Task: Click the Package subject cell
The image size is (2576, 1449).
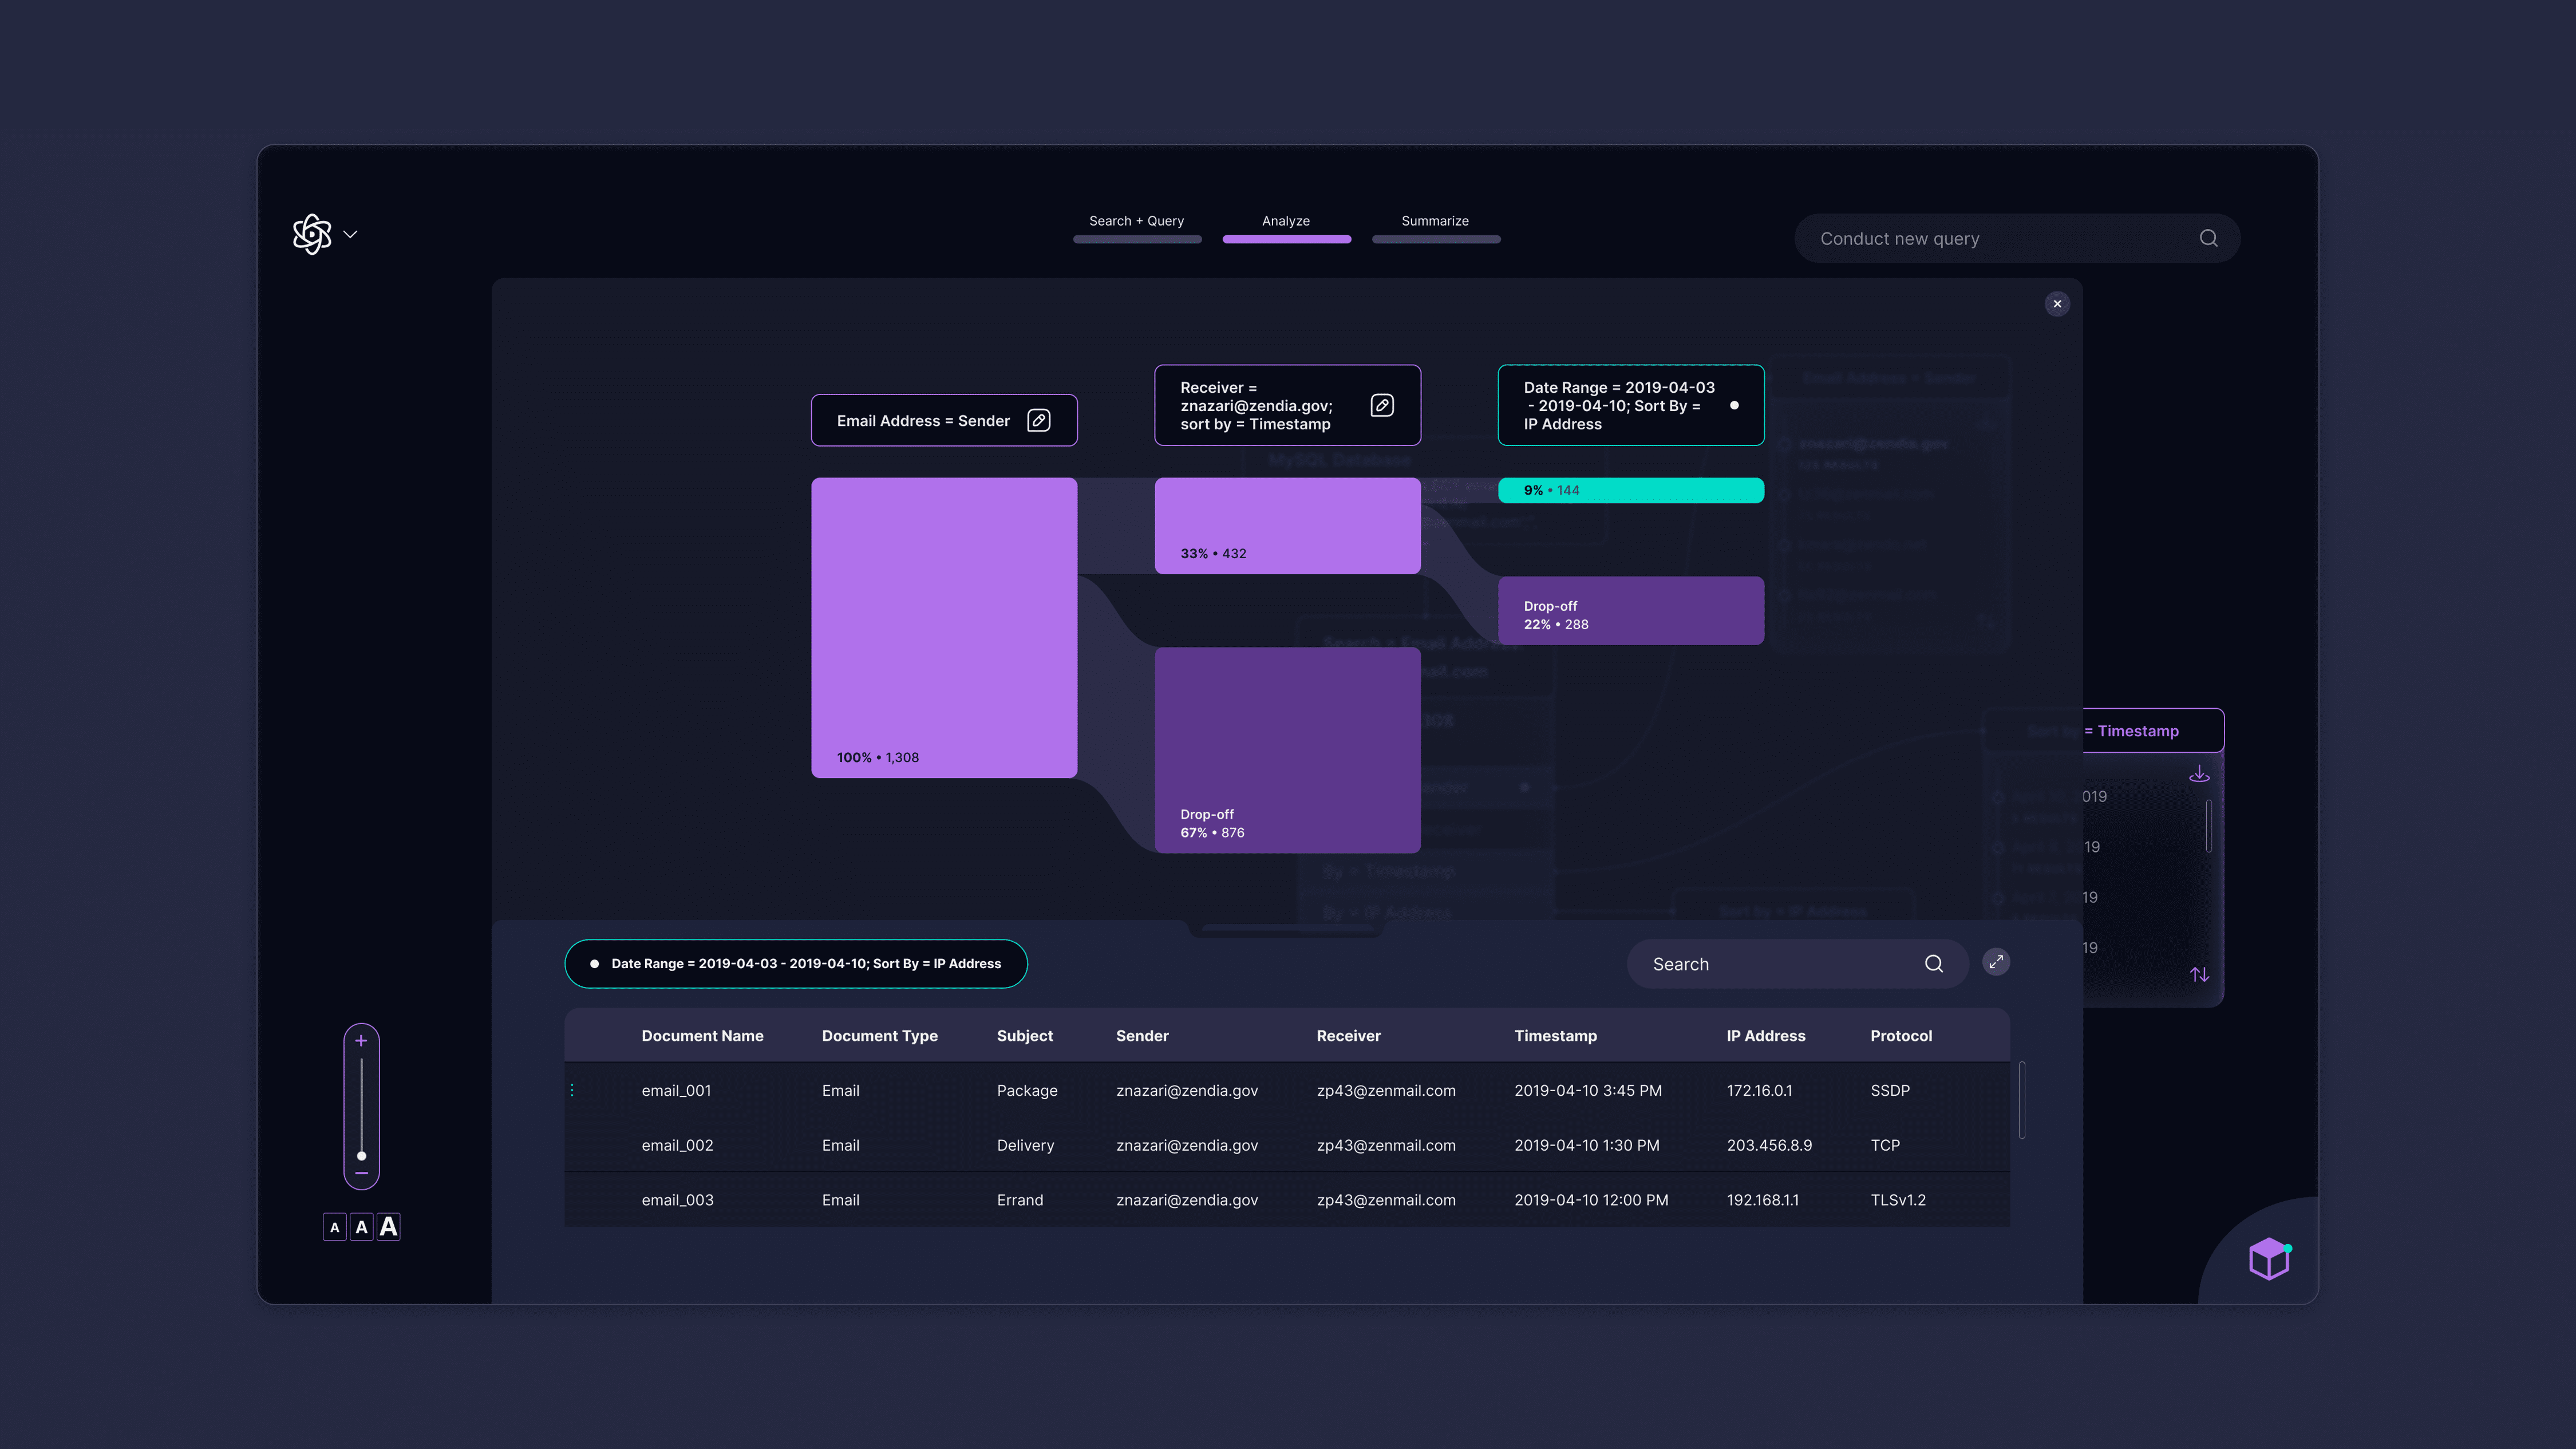Action: coord(1027,1090)
